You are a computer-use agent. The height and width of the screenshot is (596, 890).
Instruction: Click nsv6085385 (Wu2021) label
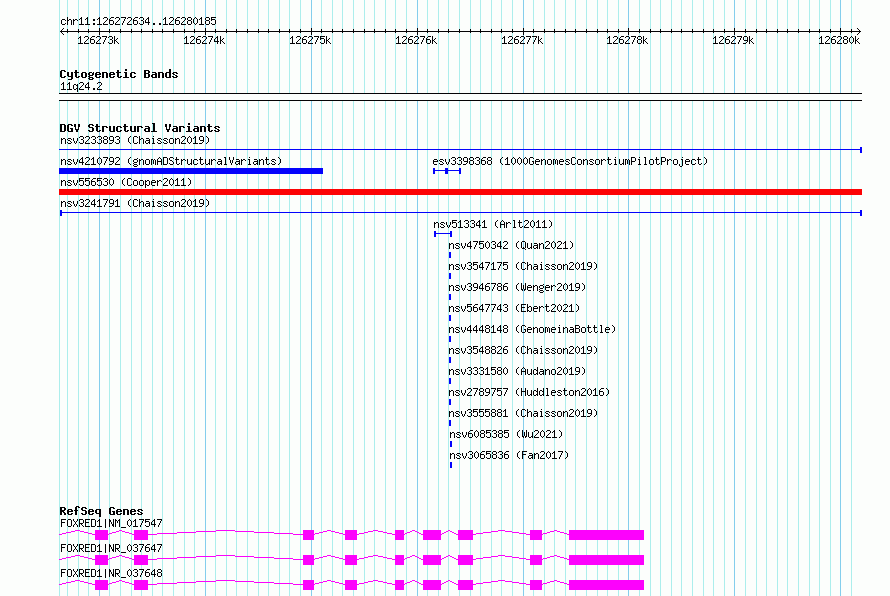[x=506, y=434]
